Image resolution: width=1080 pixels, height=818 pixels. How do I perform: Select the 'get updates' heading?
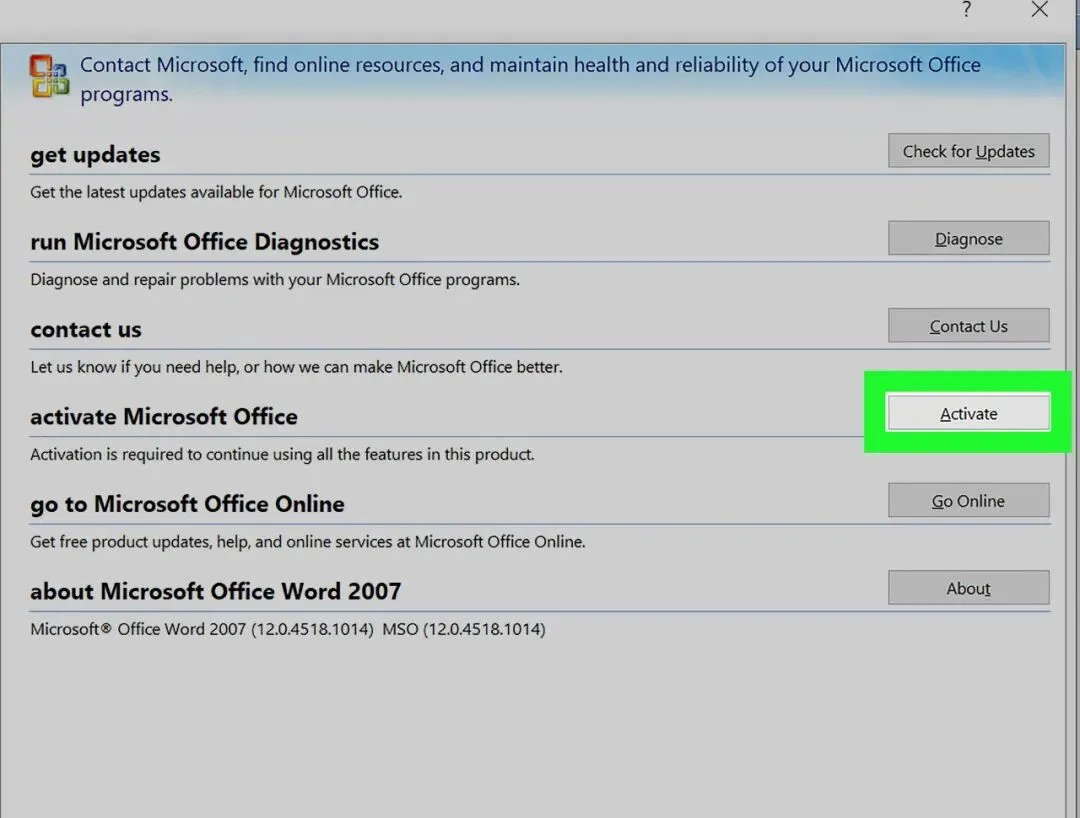pyautogui.click(x=95, y=155)
